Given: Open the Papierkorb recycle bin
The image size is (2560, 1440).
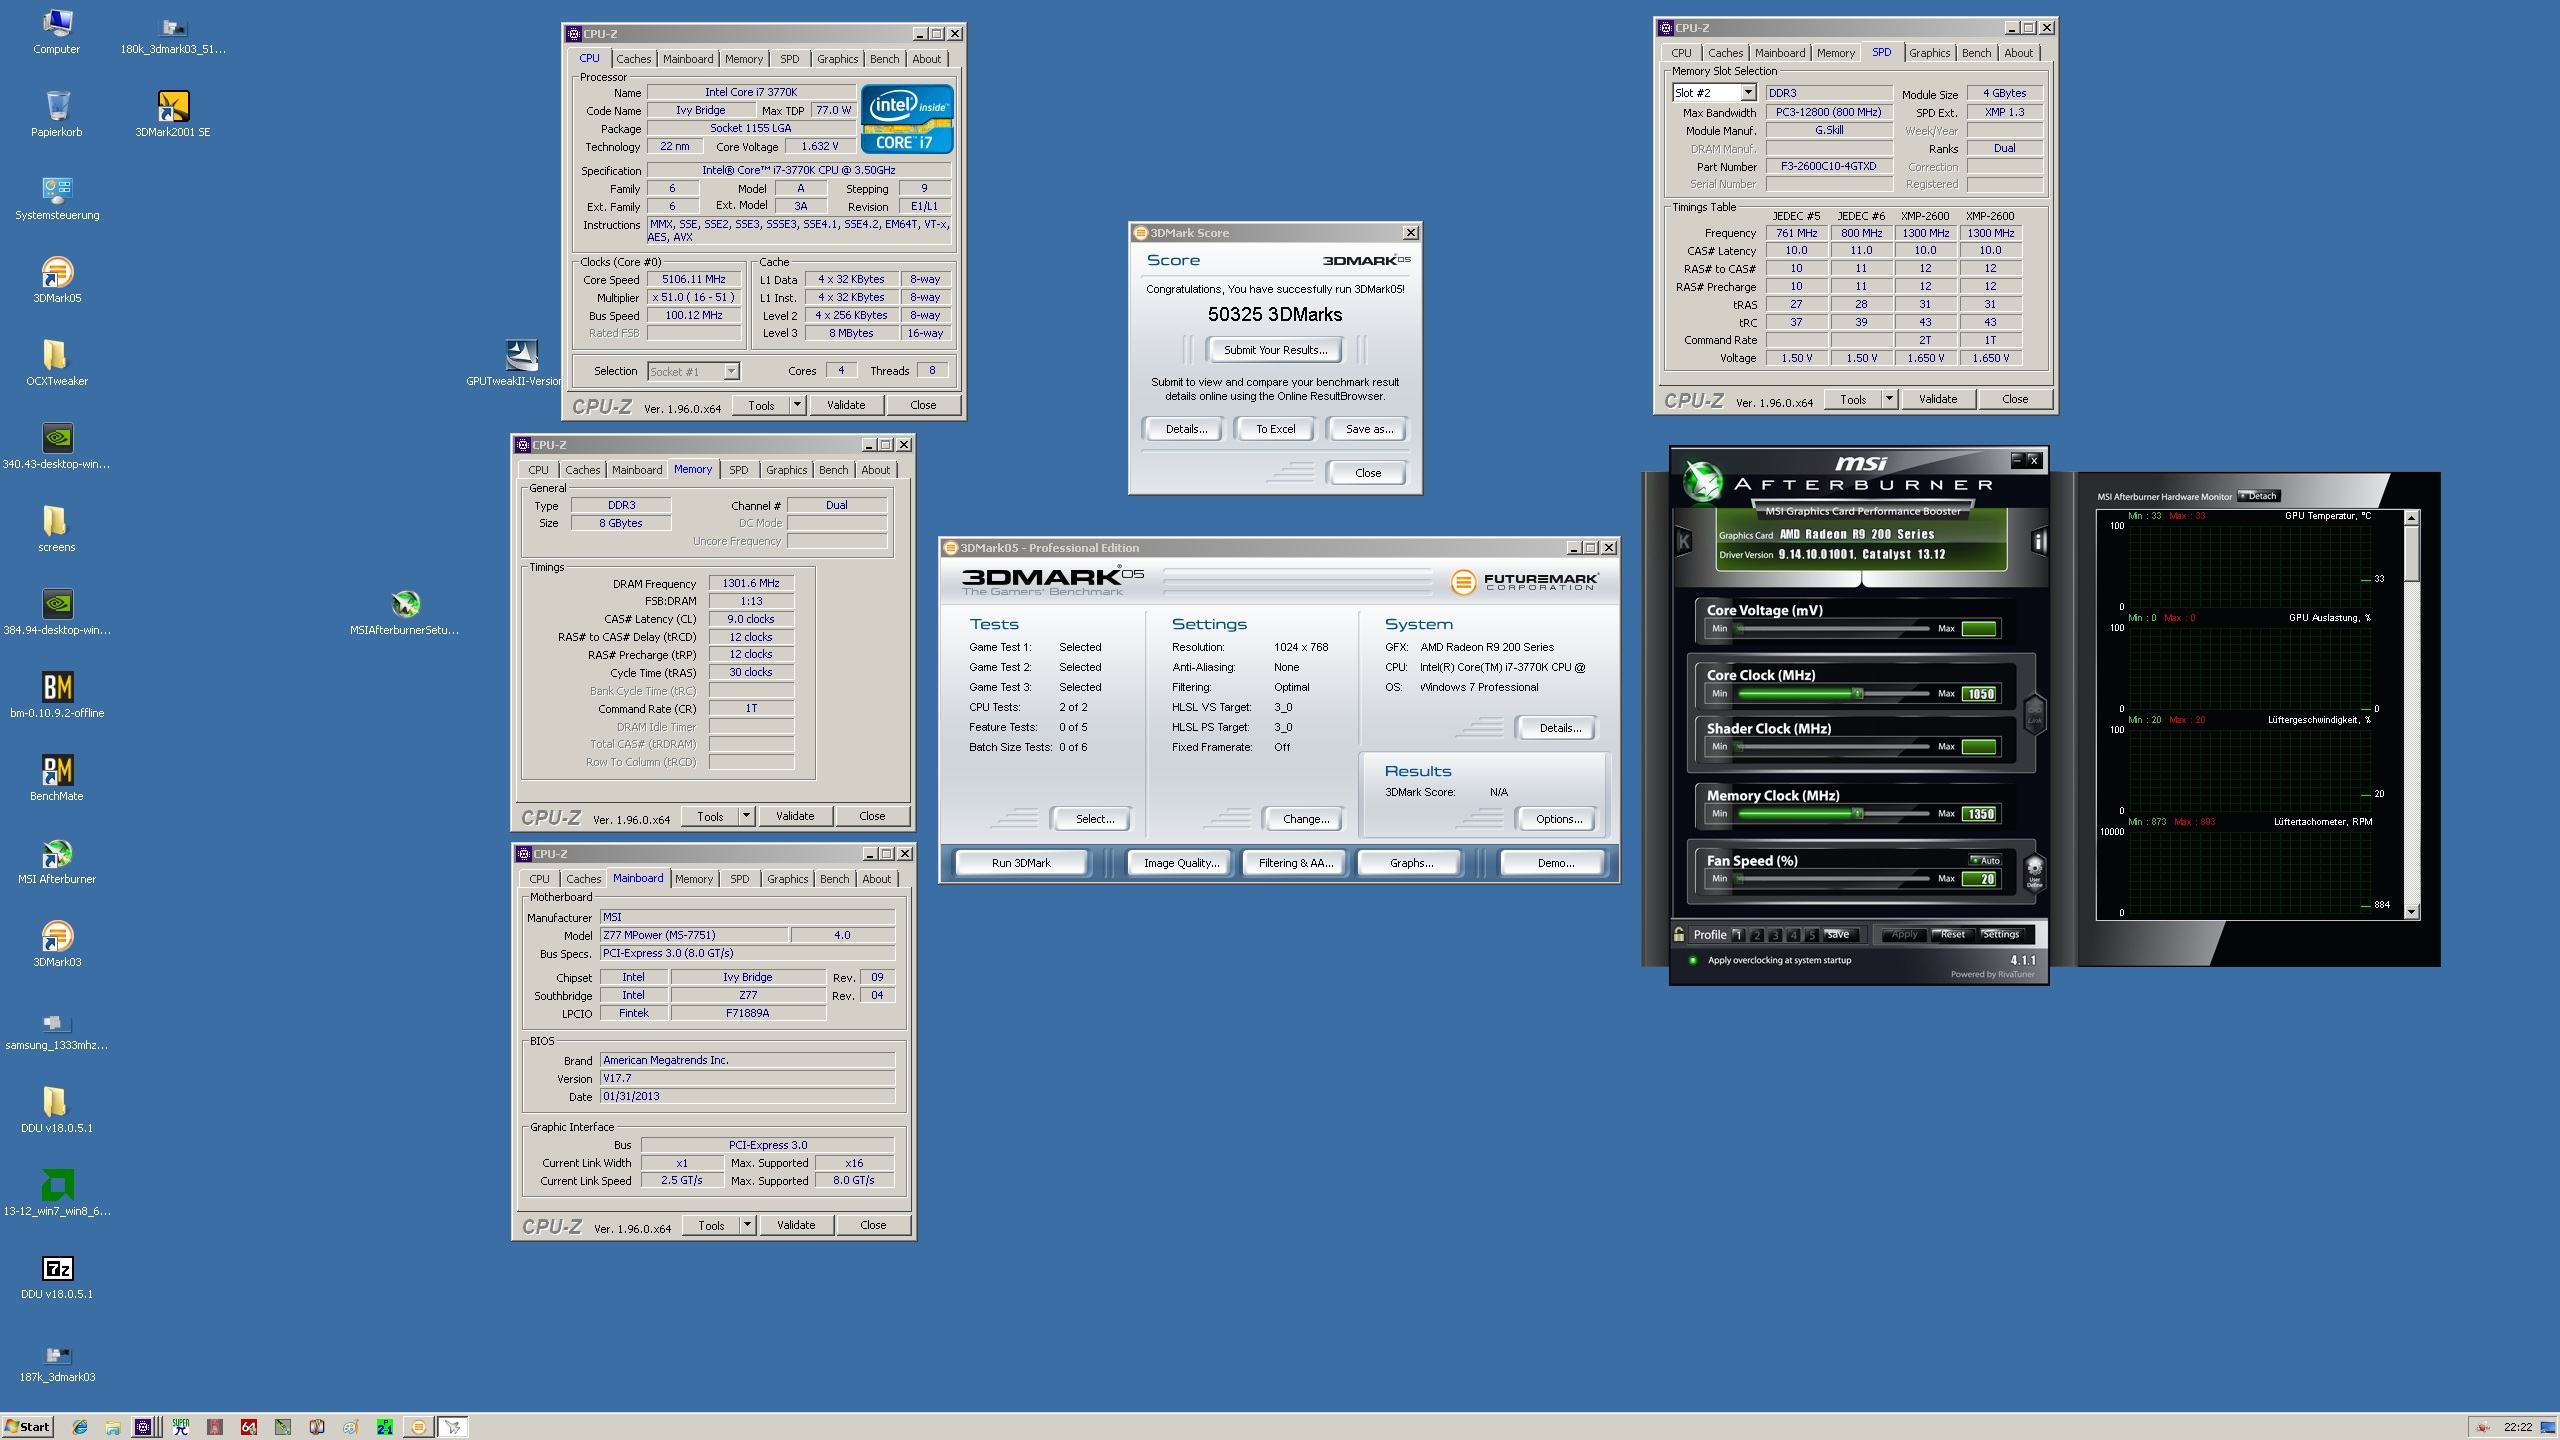Looking at the screenshot, I should [x=57, y=115].
